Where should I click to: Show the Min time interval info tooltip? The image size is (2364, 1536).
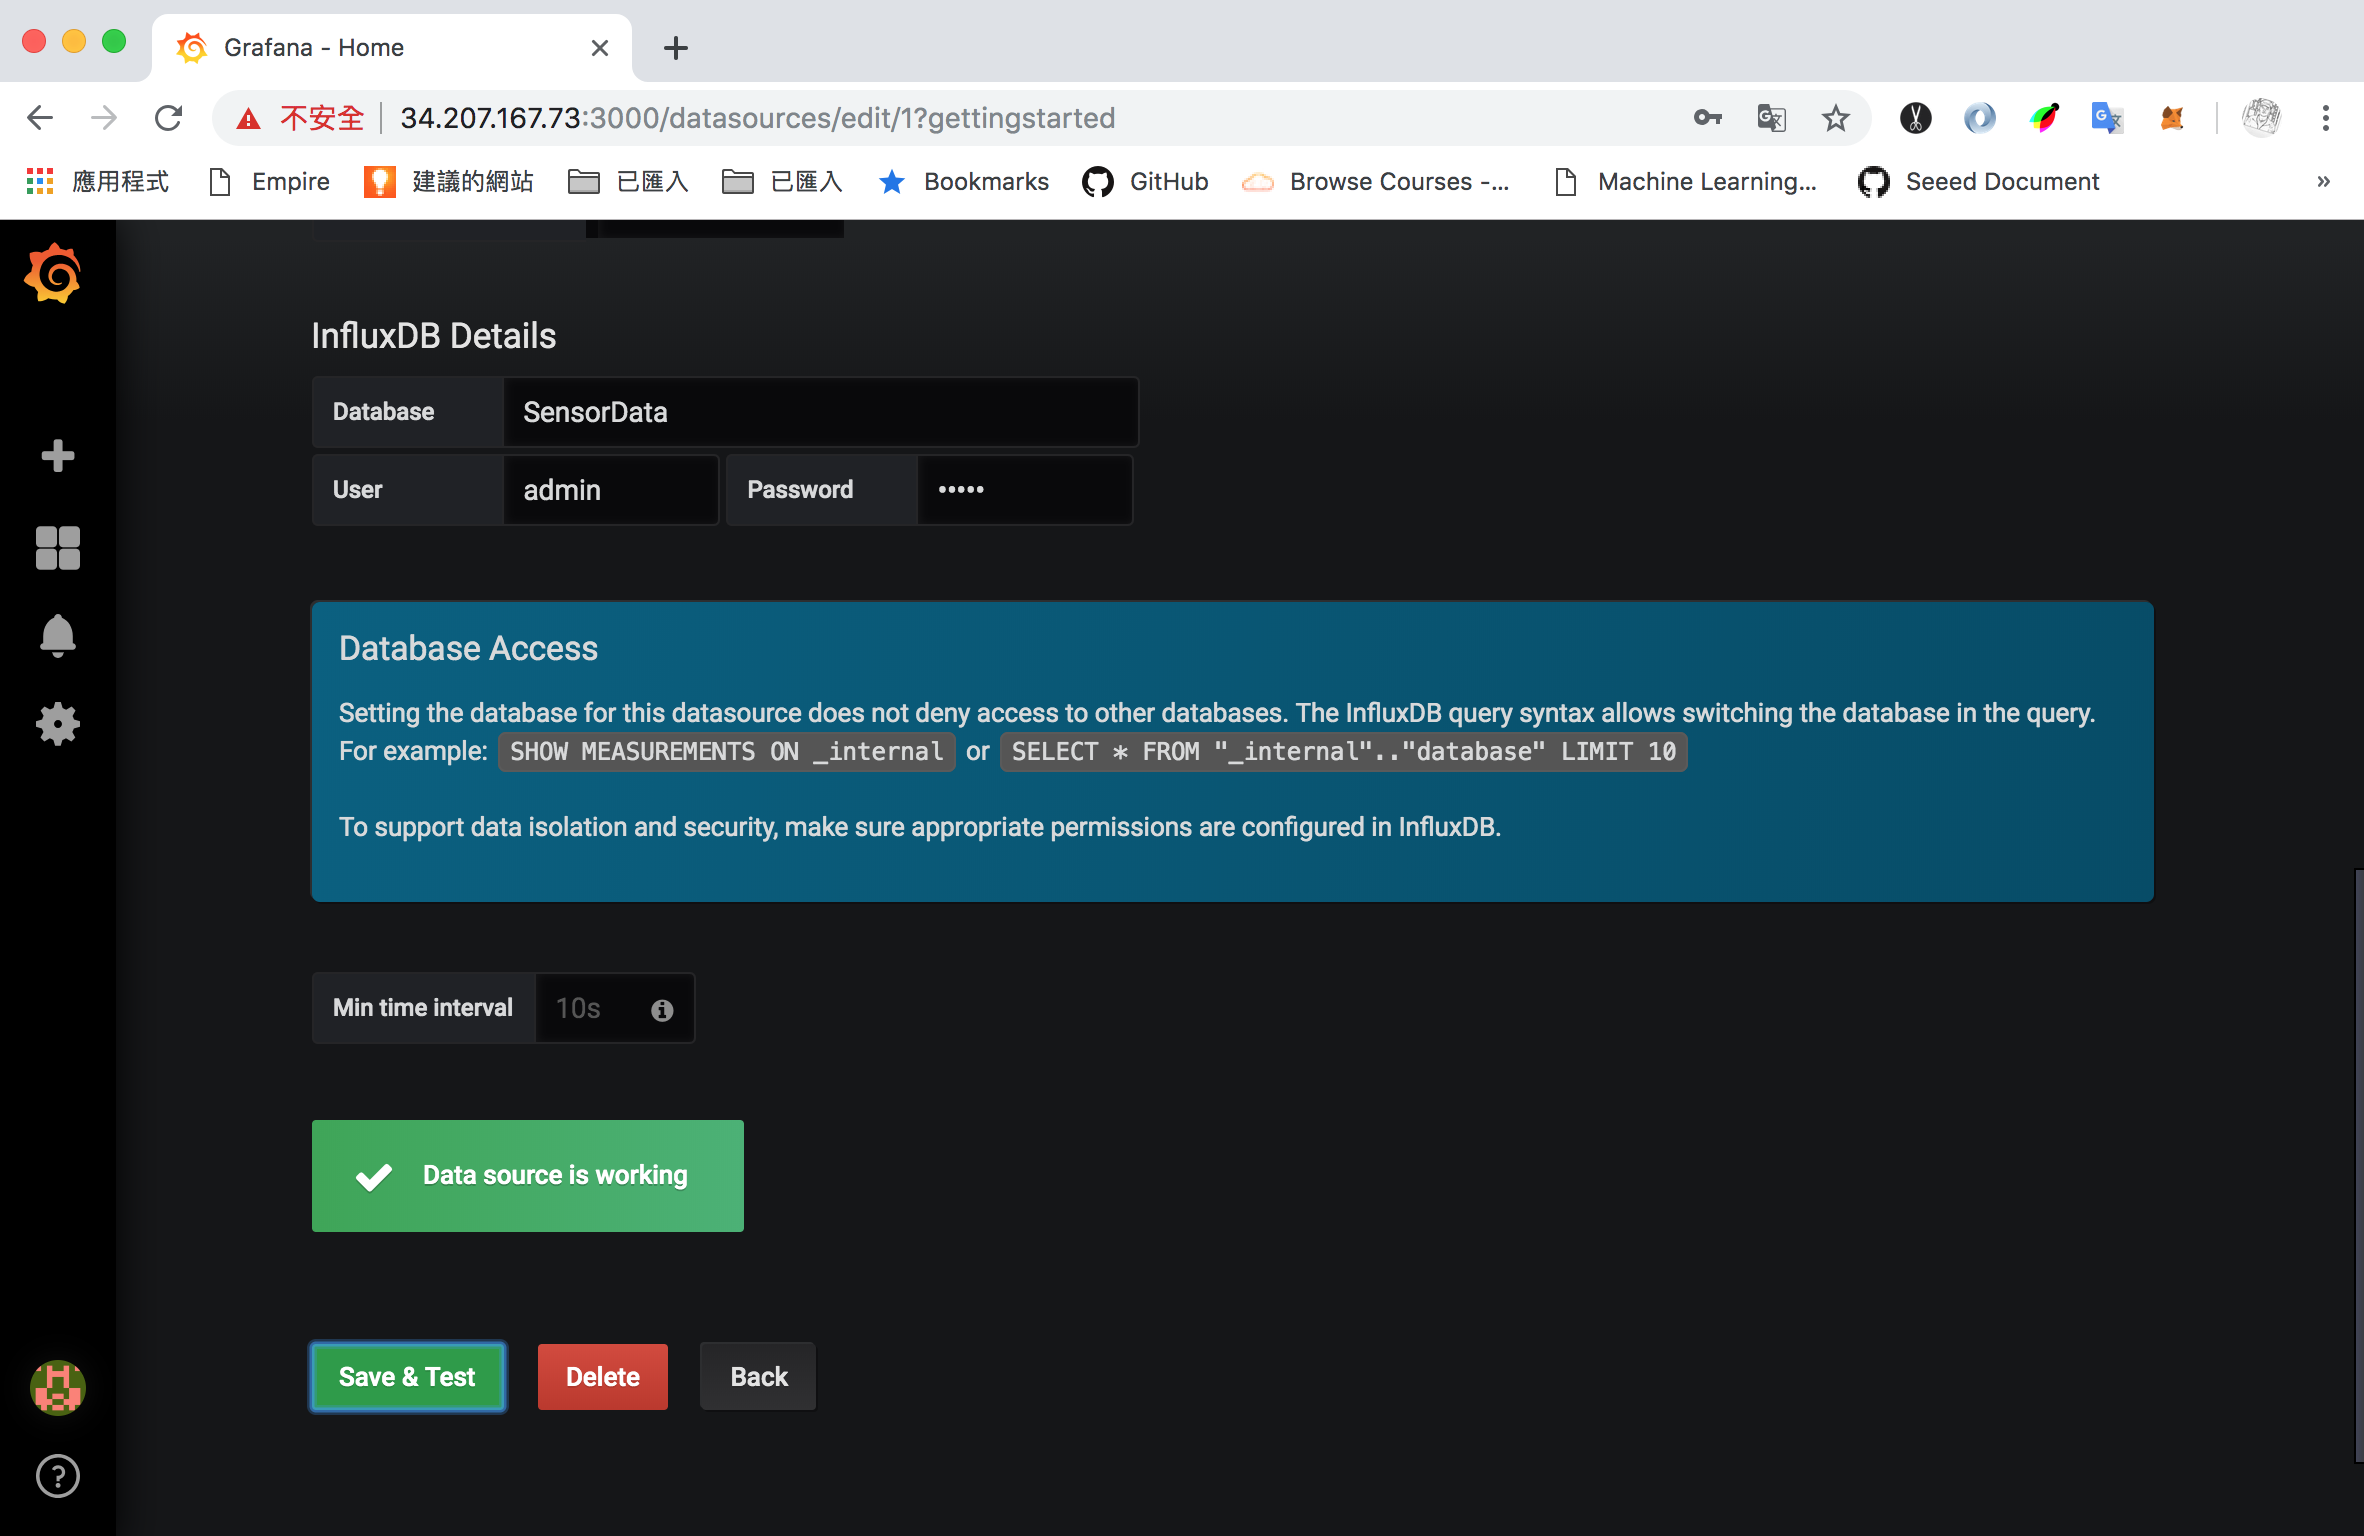(x=662, y=1010)
